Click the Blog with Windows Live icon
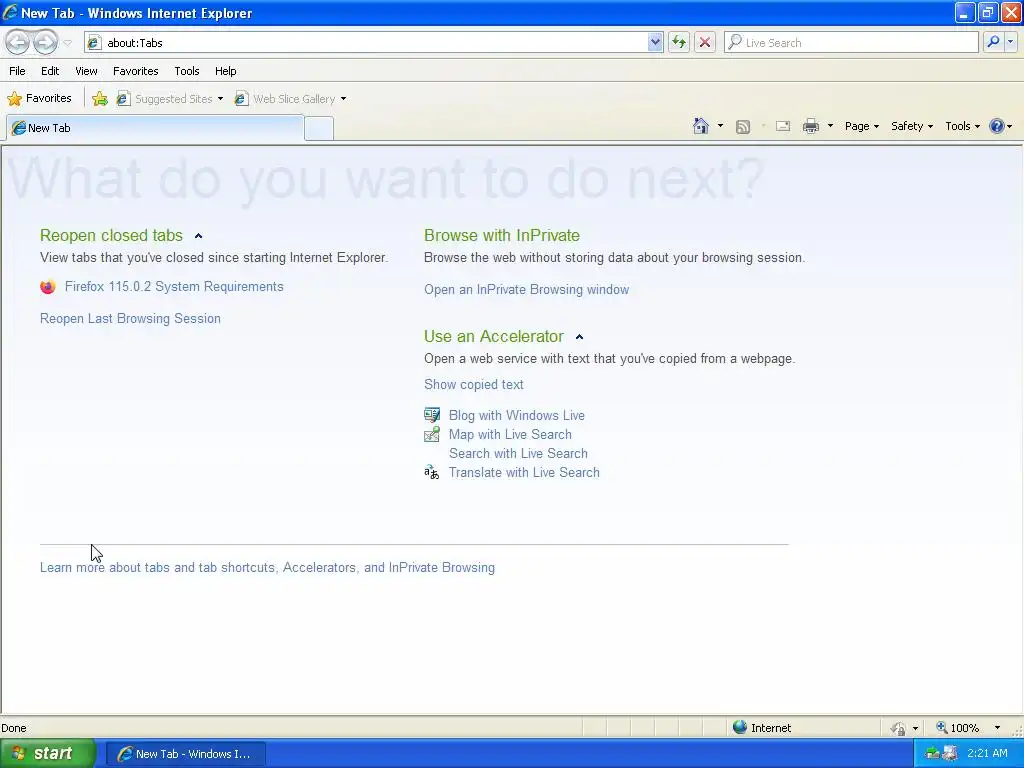The image size is (1024, 768). [432, 415]
